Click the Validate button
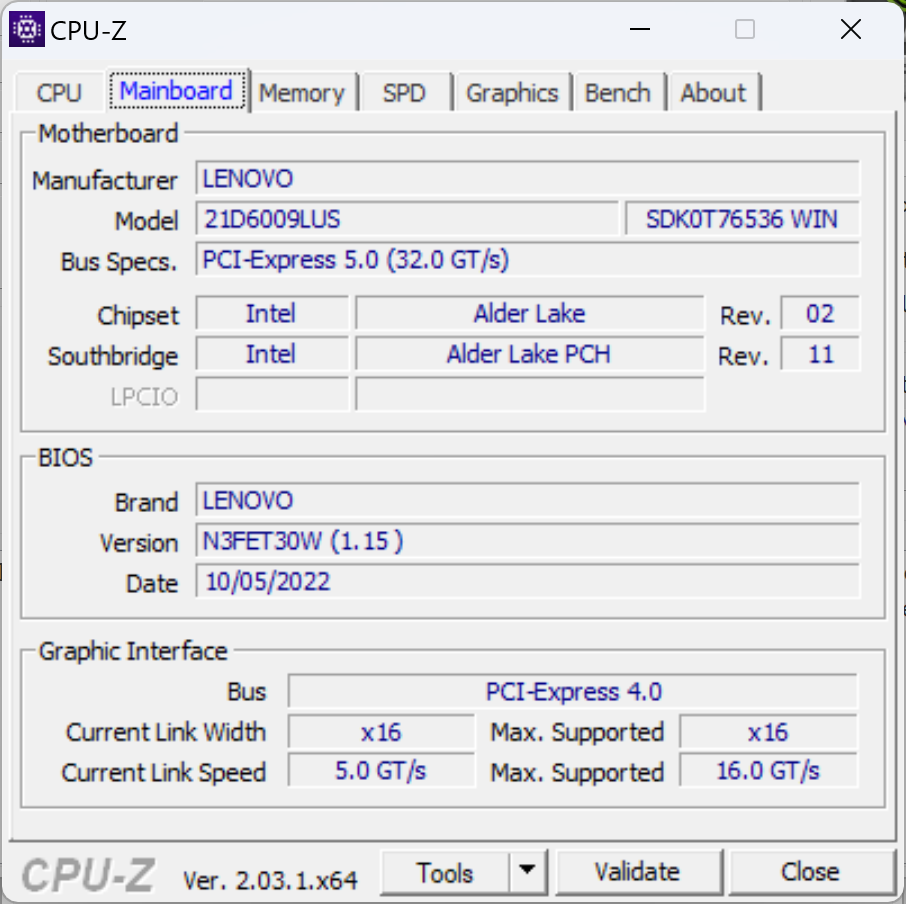Viewport: 906px width, 904px height. 637,872
